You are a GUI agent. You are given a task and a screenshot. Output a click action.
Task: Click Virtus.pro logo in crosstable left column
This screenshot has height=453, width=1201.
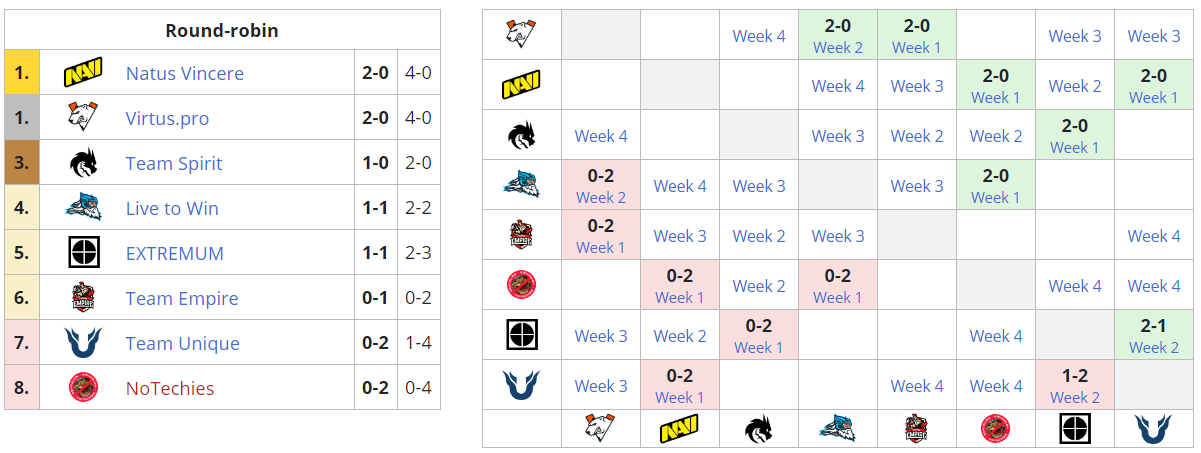click(521, 36)
